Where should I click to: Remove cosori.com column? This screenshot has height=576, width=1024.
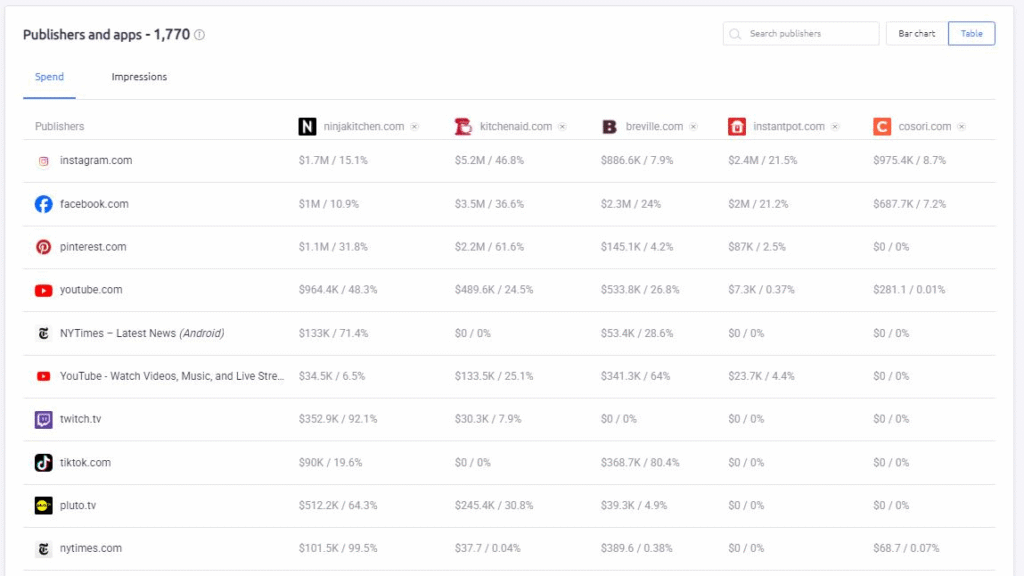click(x=961, y=127)
